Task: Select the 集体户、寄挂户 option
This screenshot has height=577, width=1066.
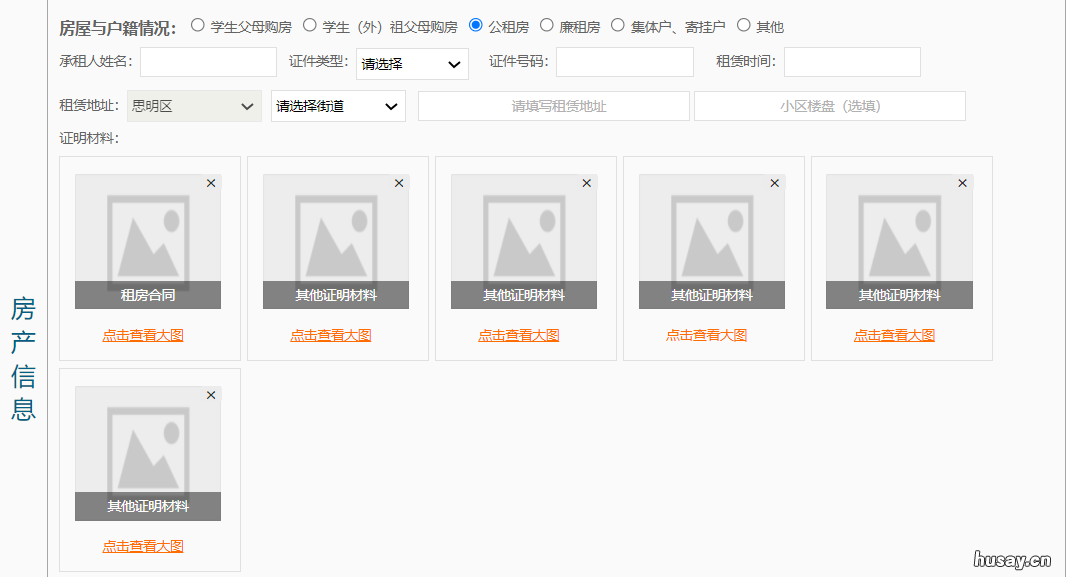Action: tap(620, 26)
